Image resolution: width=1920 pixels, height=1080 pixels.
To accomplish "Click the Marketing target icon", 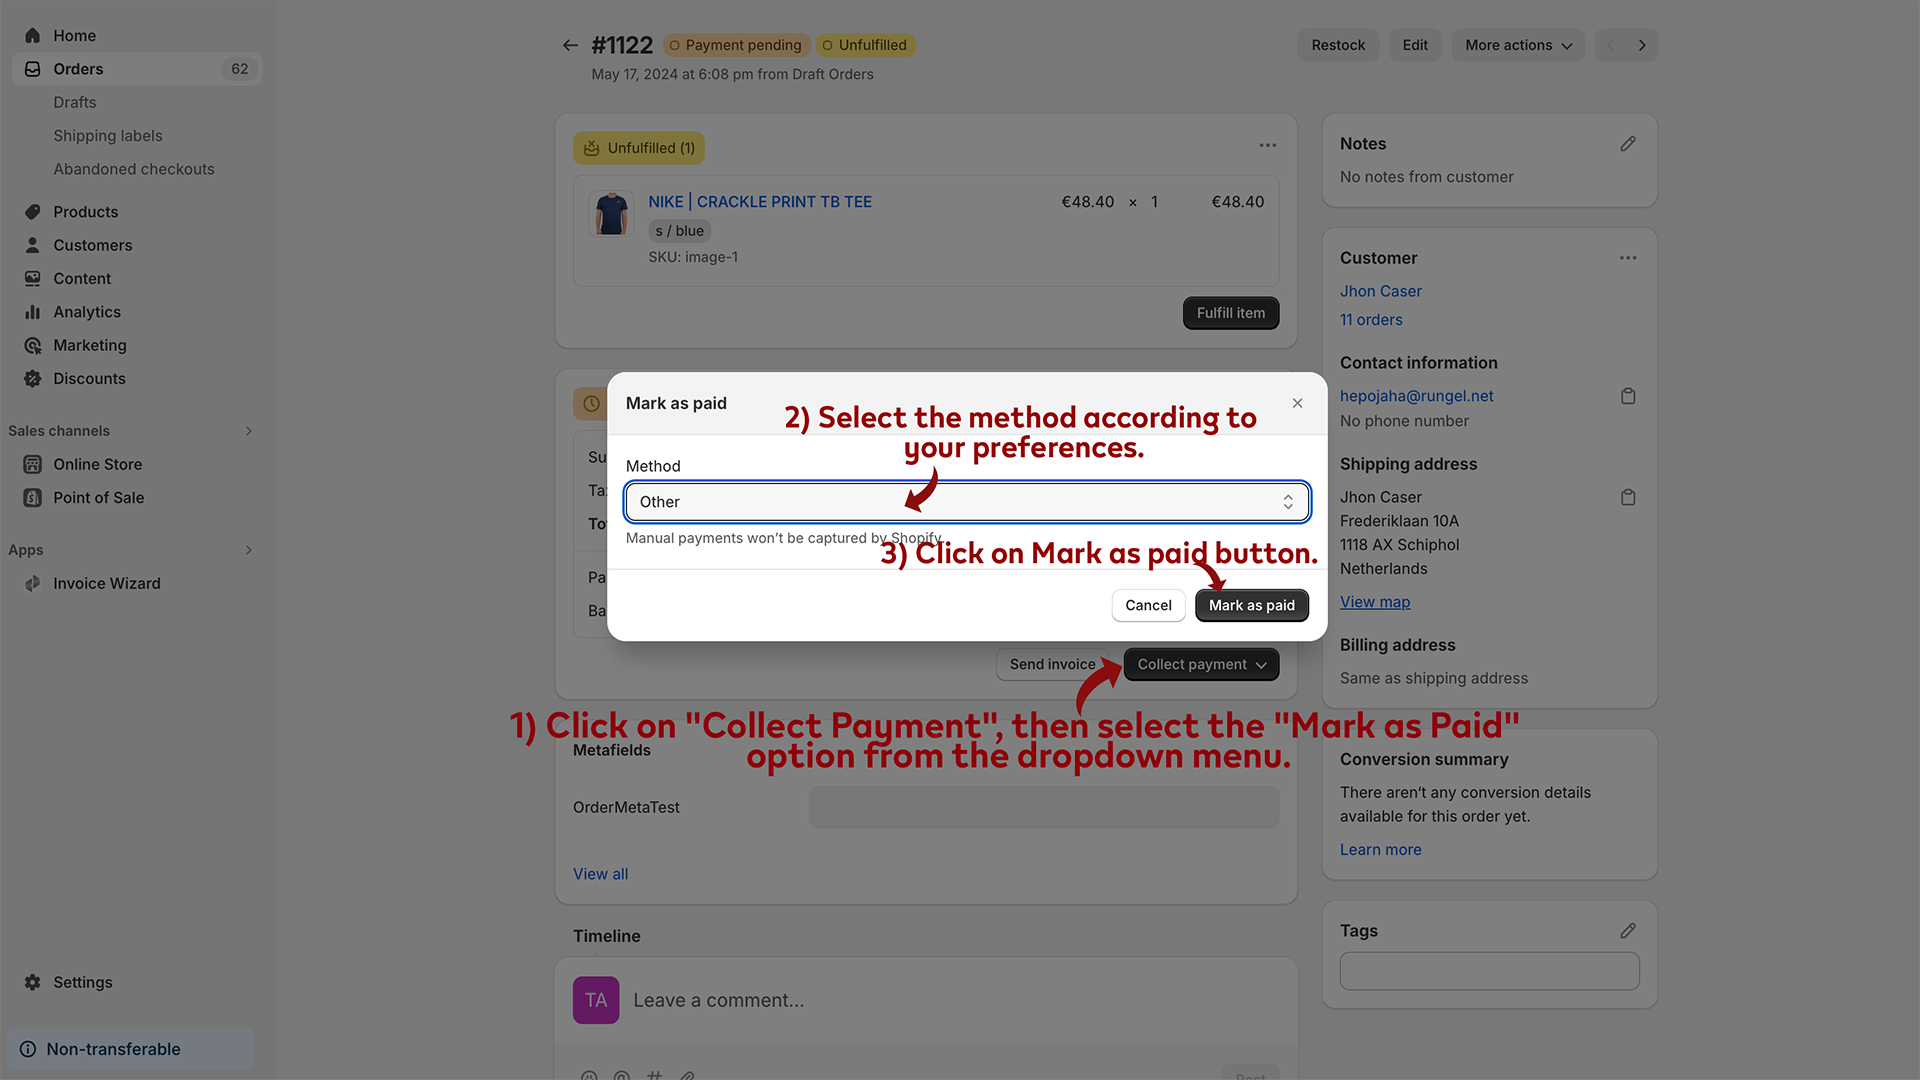I will 33,345.
